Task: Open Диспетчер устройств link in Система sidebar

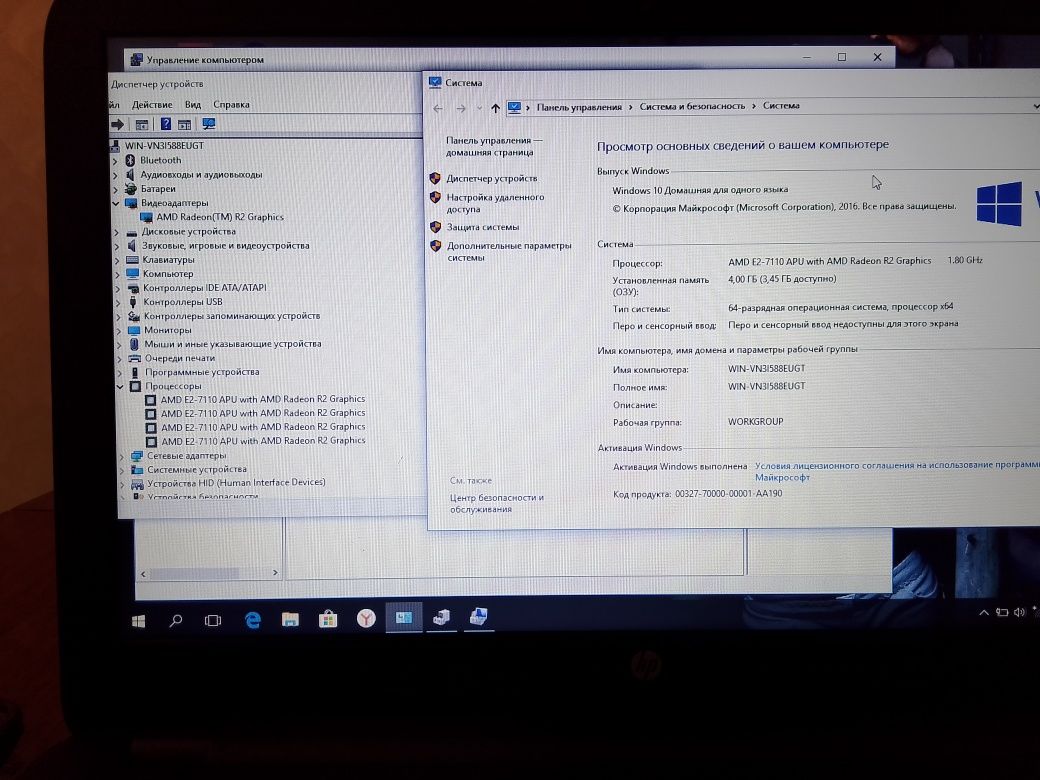Action: pos(491,178)
